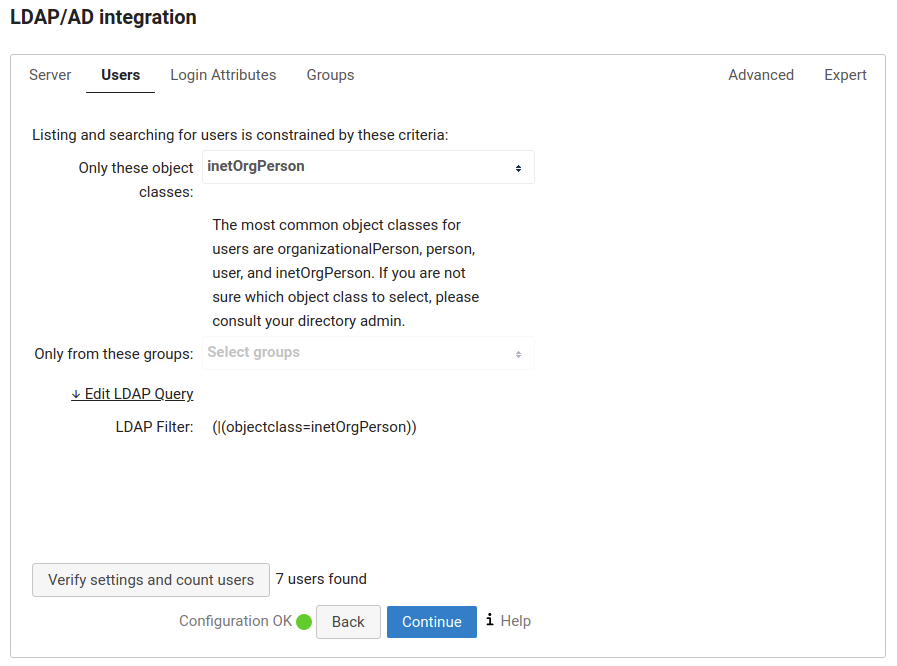Expand the Edit LDAP Query section
This screenshot has height=666, width=897.
[138, 394]
